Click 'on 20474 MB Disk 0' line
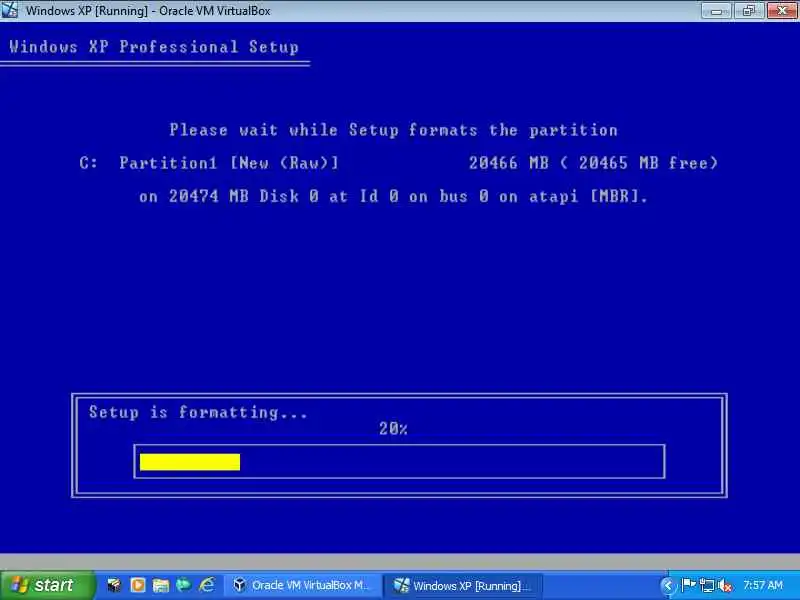Screen dimensions: 800x600 393,196
